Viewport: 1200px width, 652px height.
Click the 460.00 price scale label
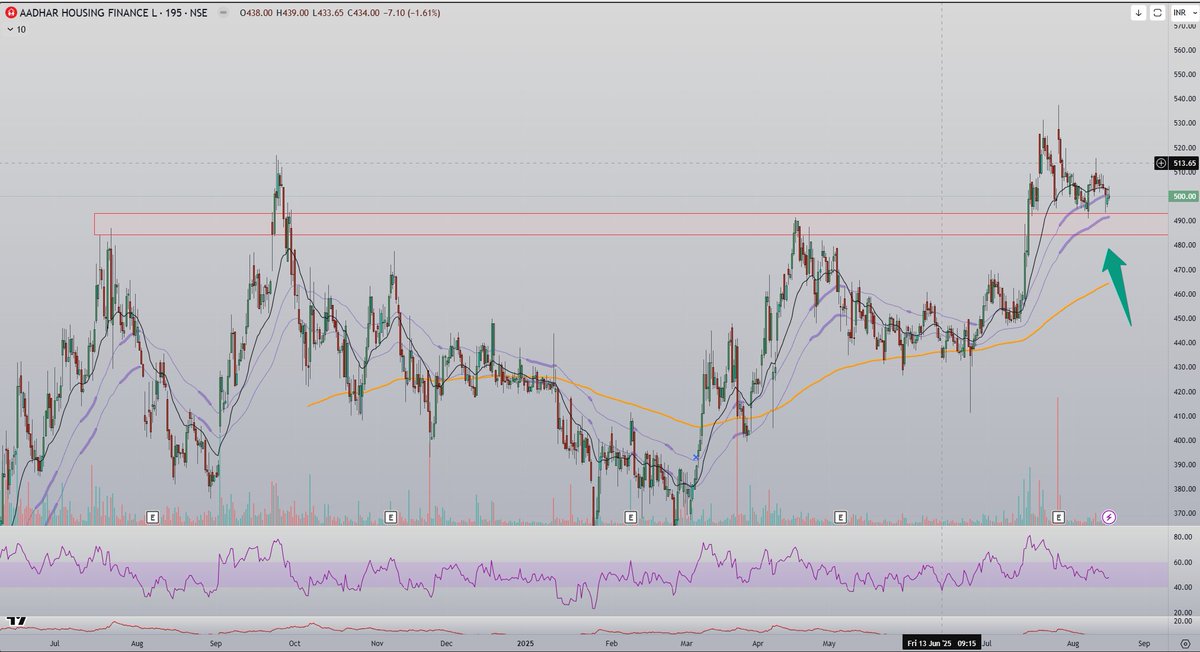pos(1184,294)
